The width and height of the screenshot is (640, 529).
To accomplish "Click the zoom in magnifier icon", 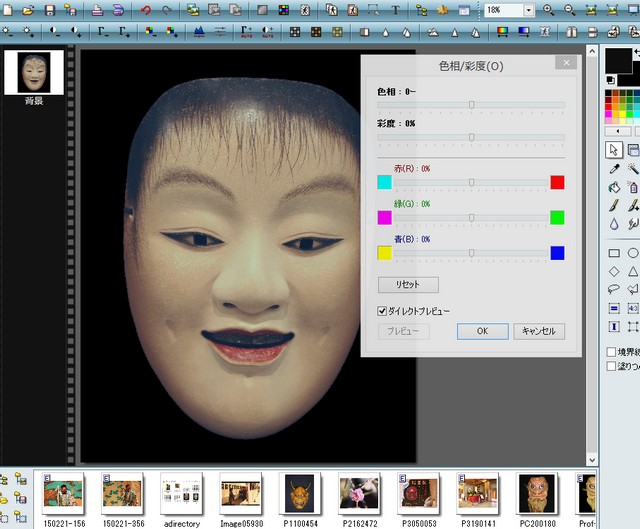I will tap(547, 10).
